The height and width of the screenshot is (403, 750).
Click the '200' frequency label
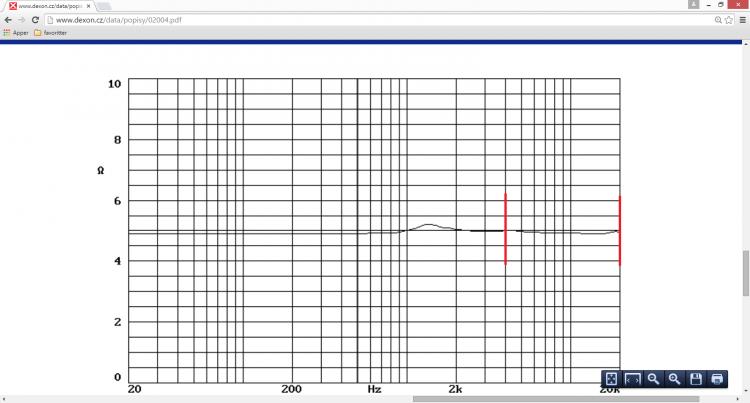coord(291,389)
